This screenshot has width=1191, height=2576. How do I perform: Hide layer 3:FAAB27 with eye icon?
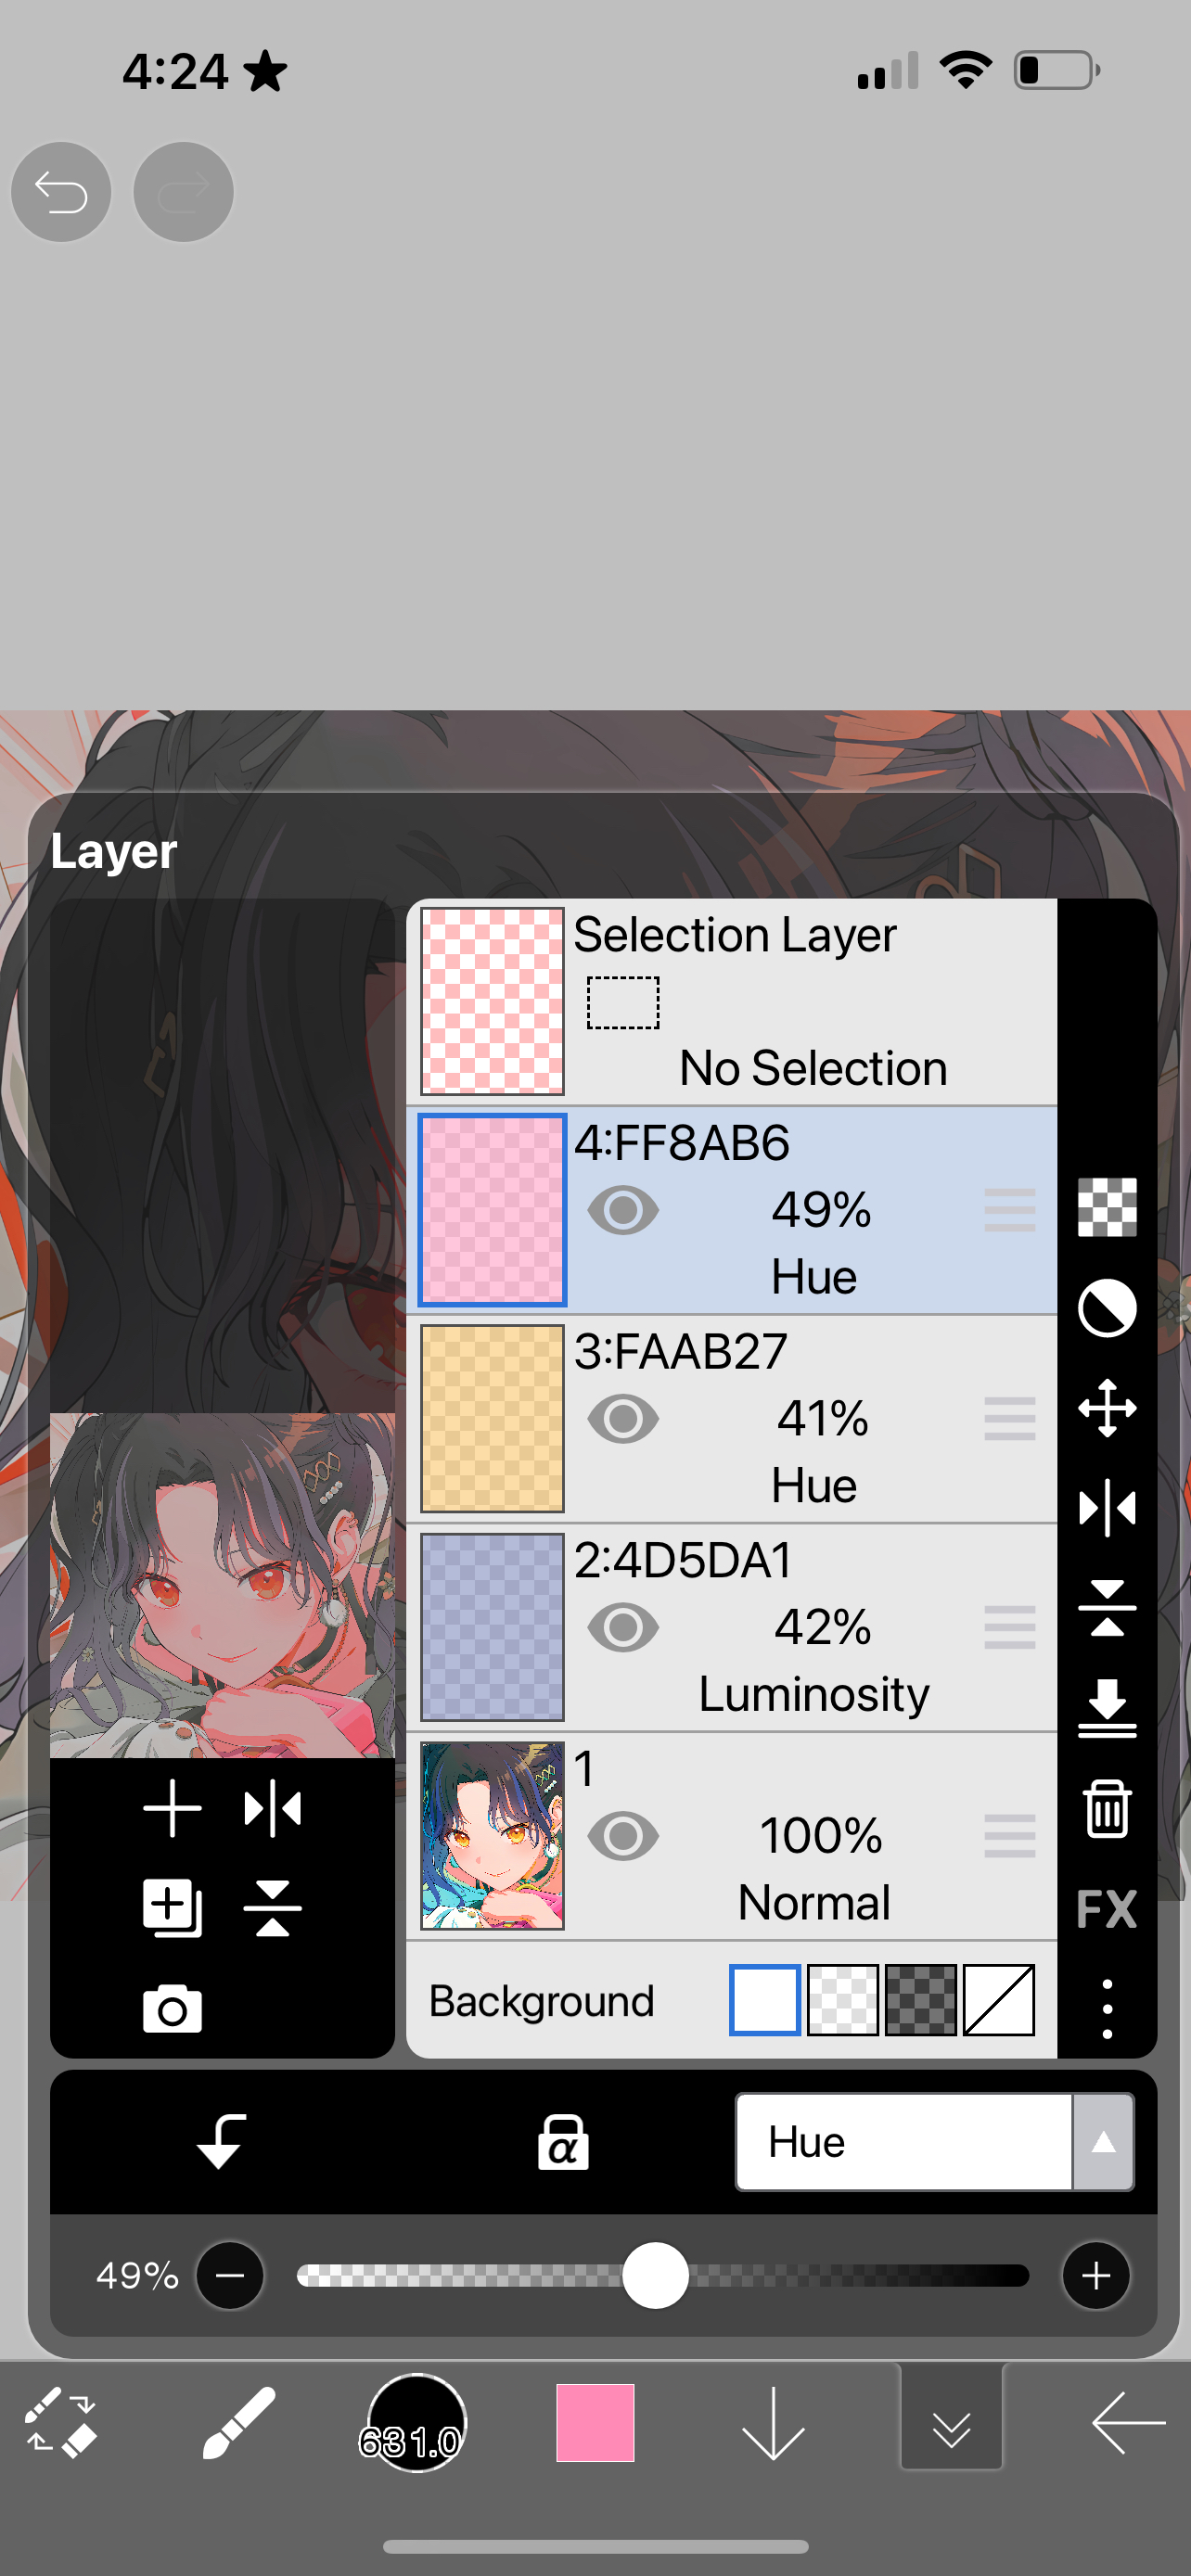623,1418
